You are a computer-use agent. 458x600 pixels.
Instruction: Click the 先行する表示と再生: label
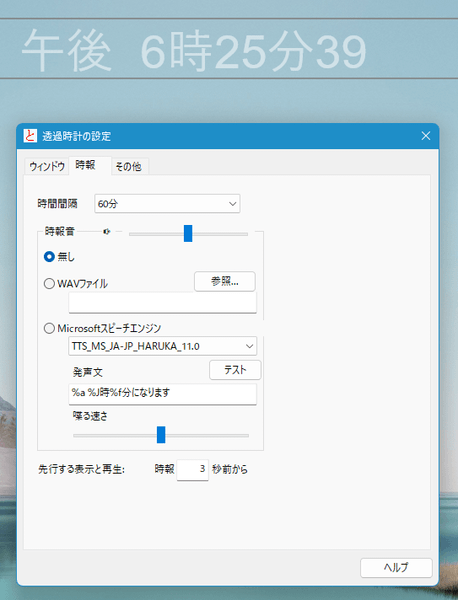81,470
